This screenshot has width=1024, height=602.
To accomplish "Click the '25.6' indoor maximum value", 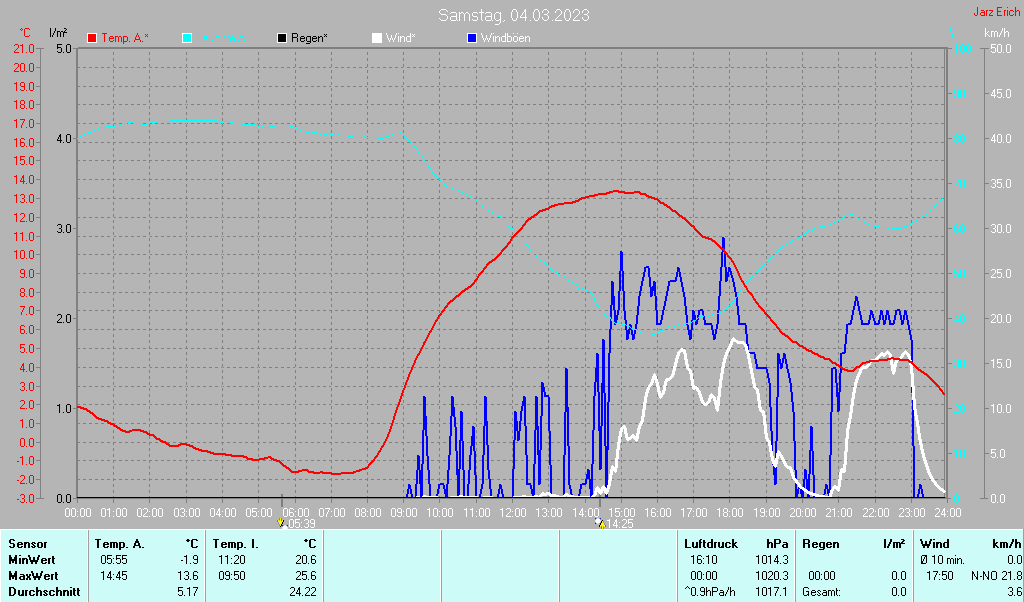I will pos(306,577).
